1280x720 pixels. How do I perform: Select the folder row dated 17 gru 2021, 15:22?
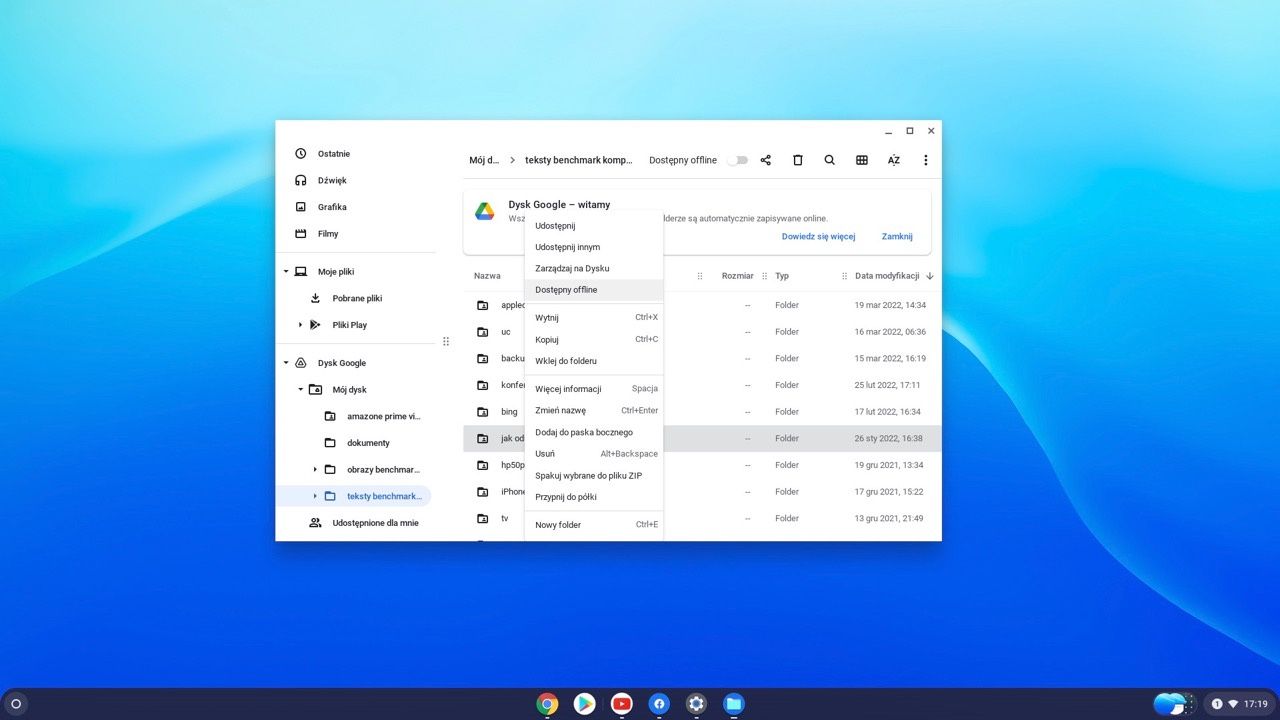click(x=702, y=492)
